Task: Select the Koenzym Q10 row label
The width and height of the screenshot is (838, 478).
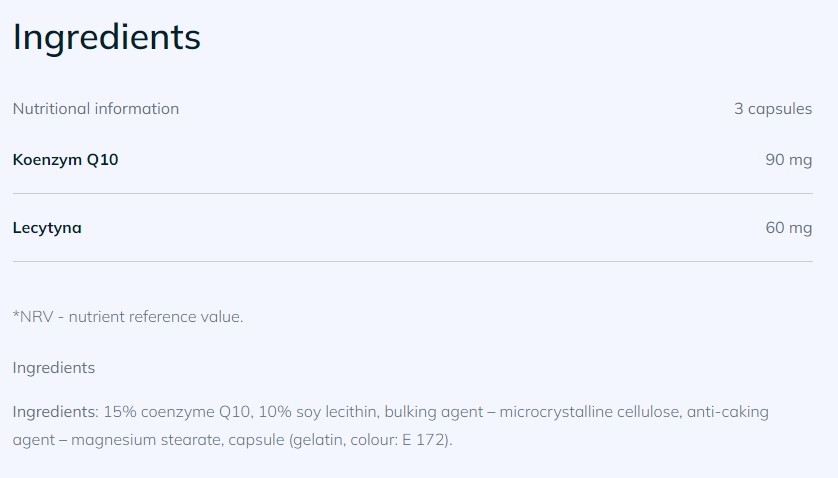Action: pos(66,159)
